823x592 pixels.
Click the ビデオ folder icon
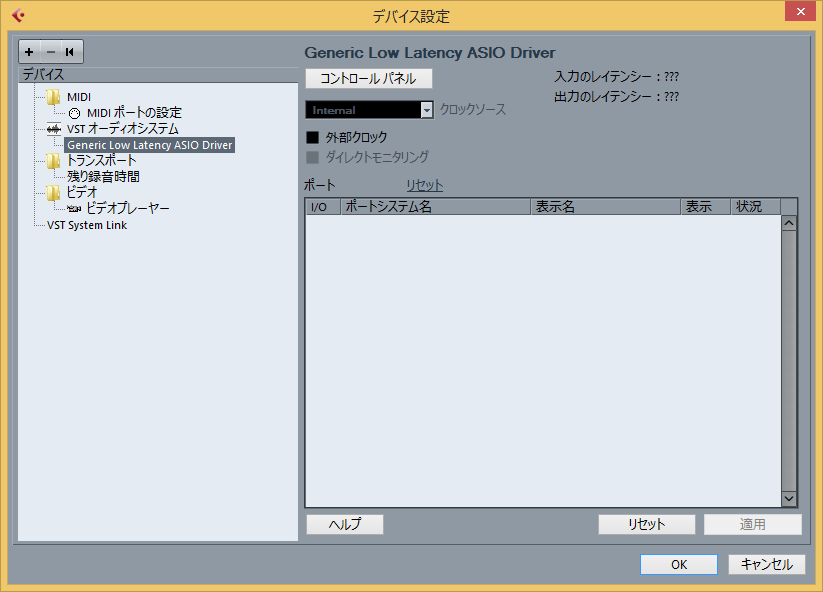[54, 193]
